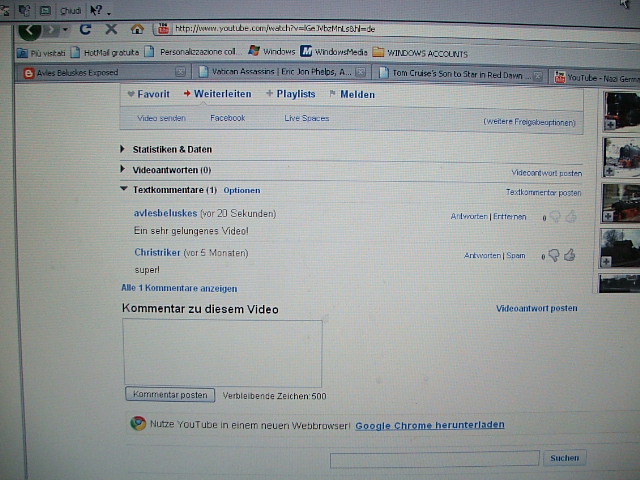The image size is (640, 480).
Task: Reload the page with refresh icon
Action: pyautogui.click(x=85, y=29)
